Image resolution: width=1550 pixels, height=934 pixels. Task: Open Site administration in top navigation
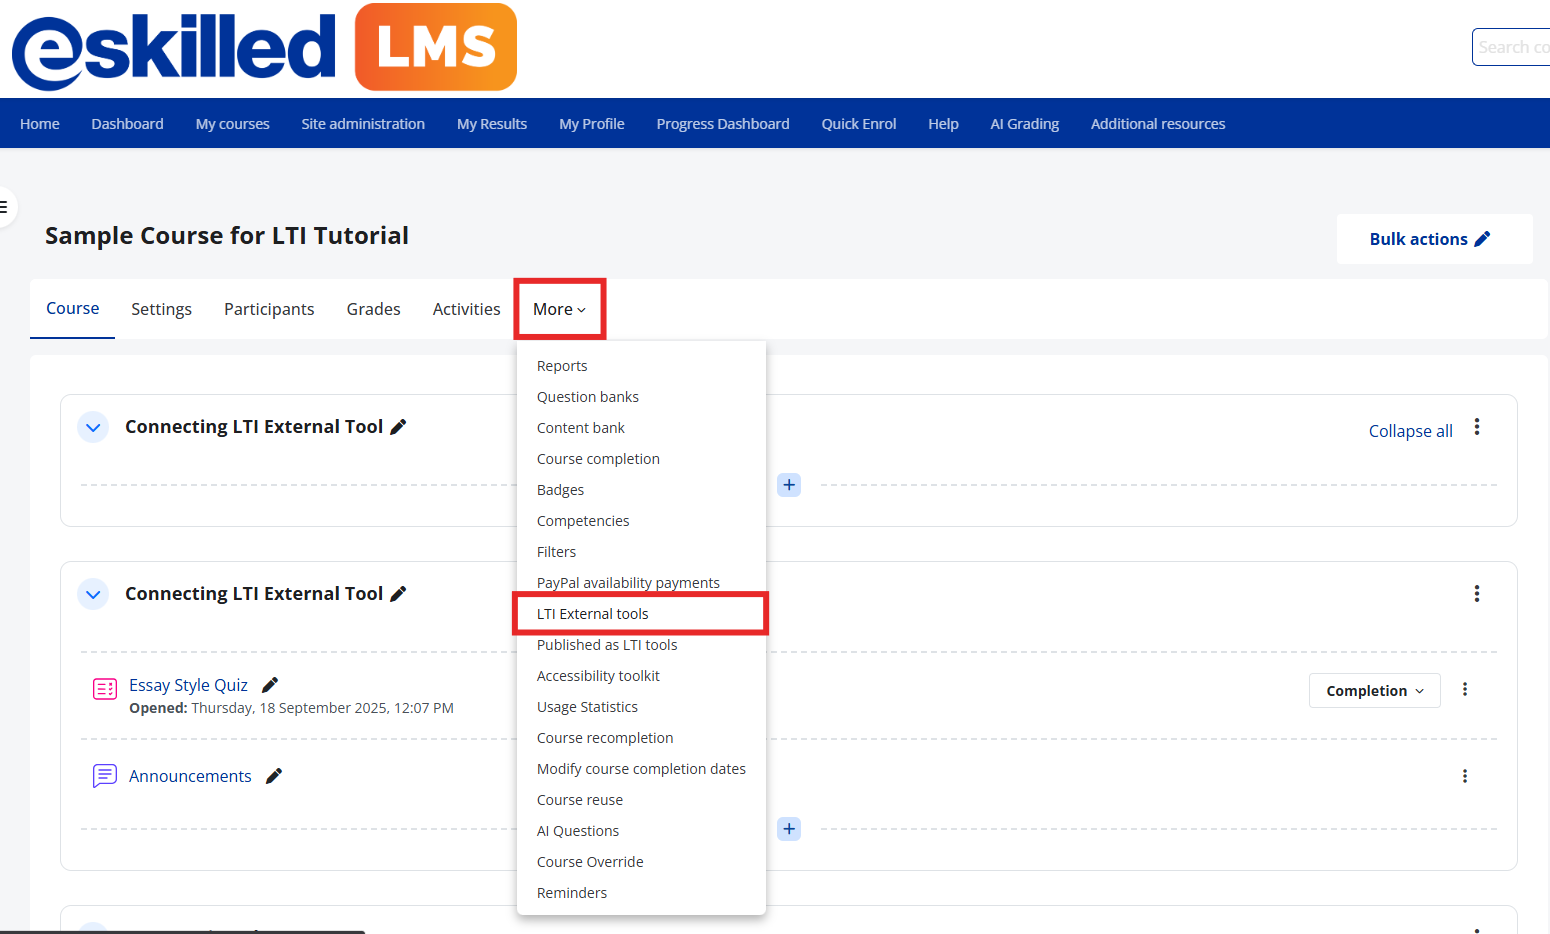pos(363,124)
